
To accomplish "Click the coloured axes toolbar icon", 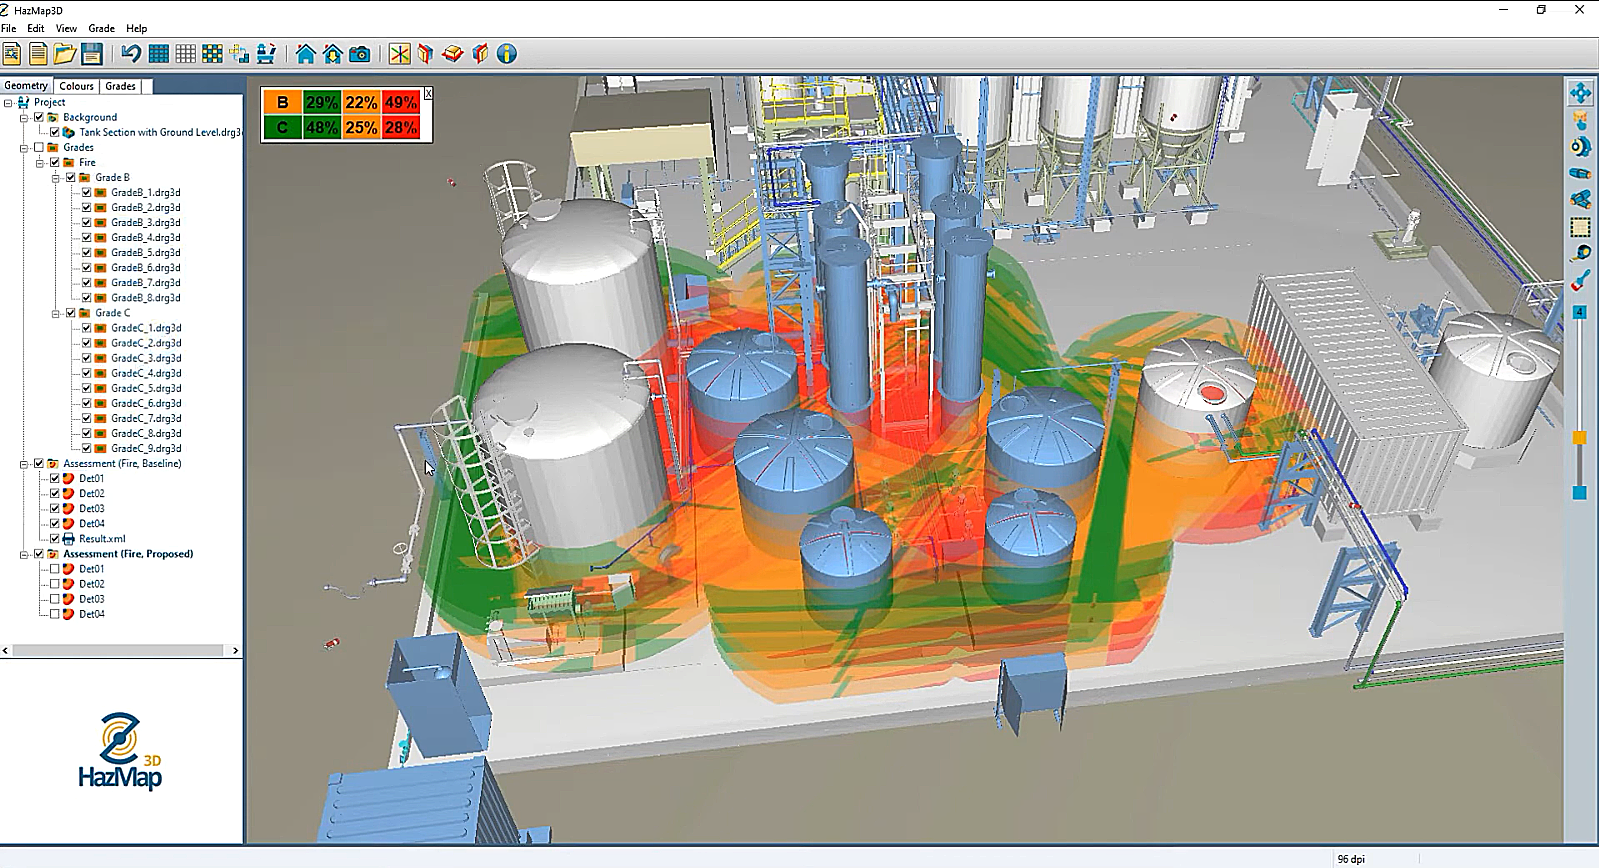I will point(400,54).
